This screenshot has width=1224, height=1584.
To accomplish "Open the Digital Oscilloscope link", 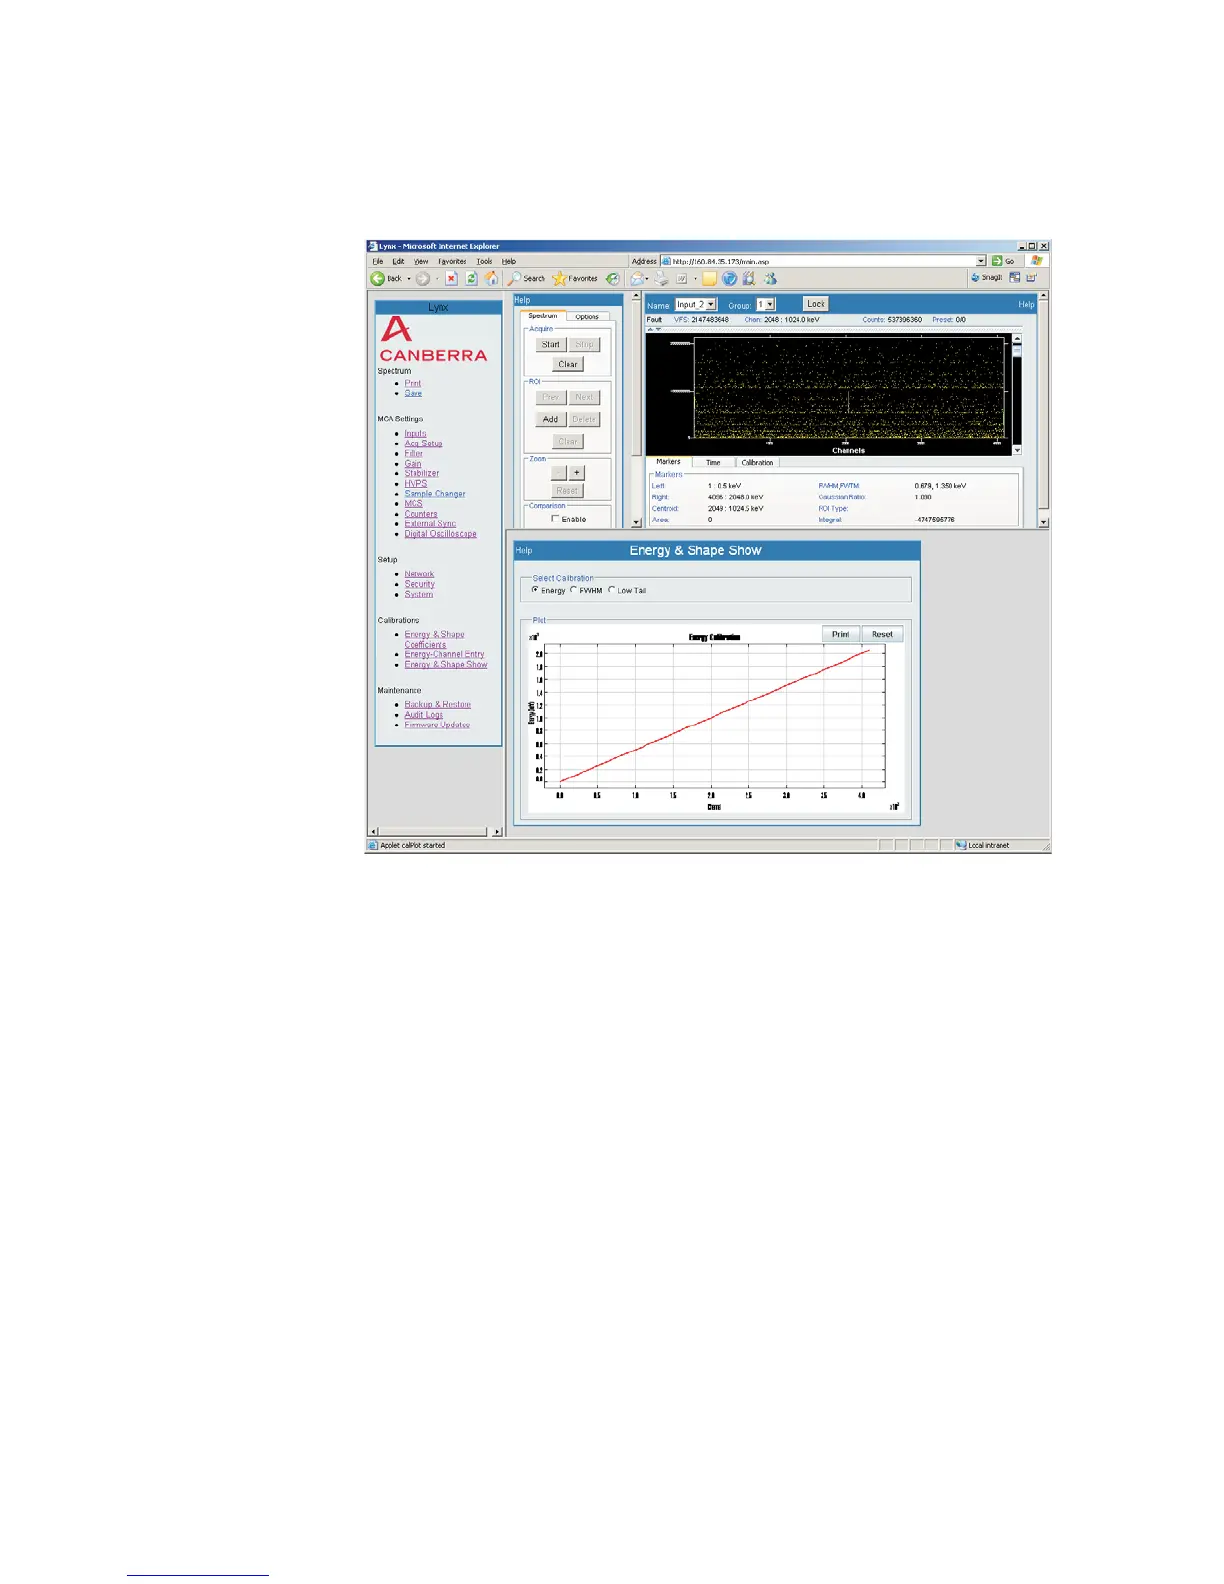I will coord(440,534).
